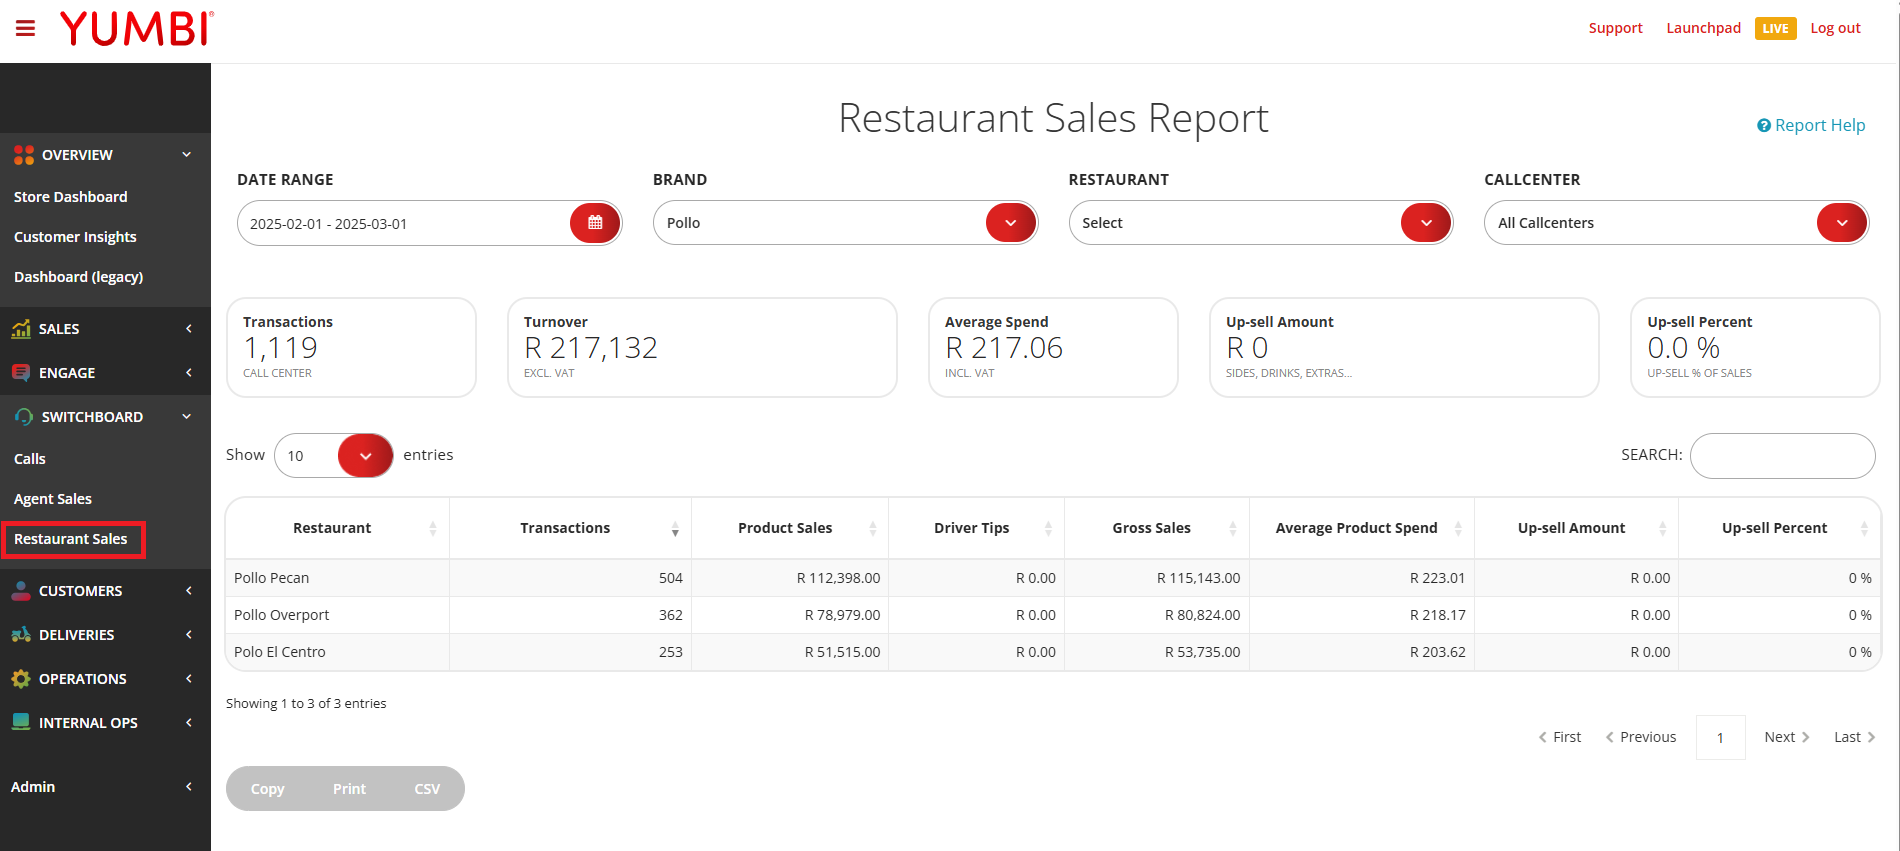This screenshot has height=851, width=1900.
Task: Jump to the Last page
Action: point(1855,737)
